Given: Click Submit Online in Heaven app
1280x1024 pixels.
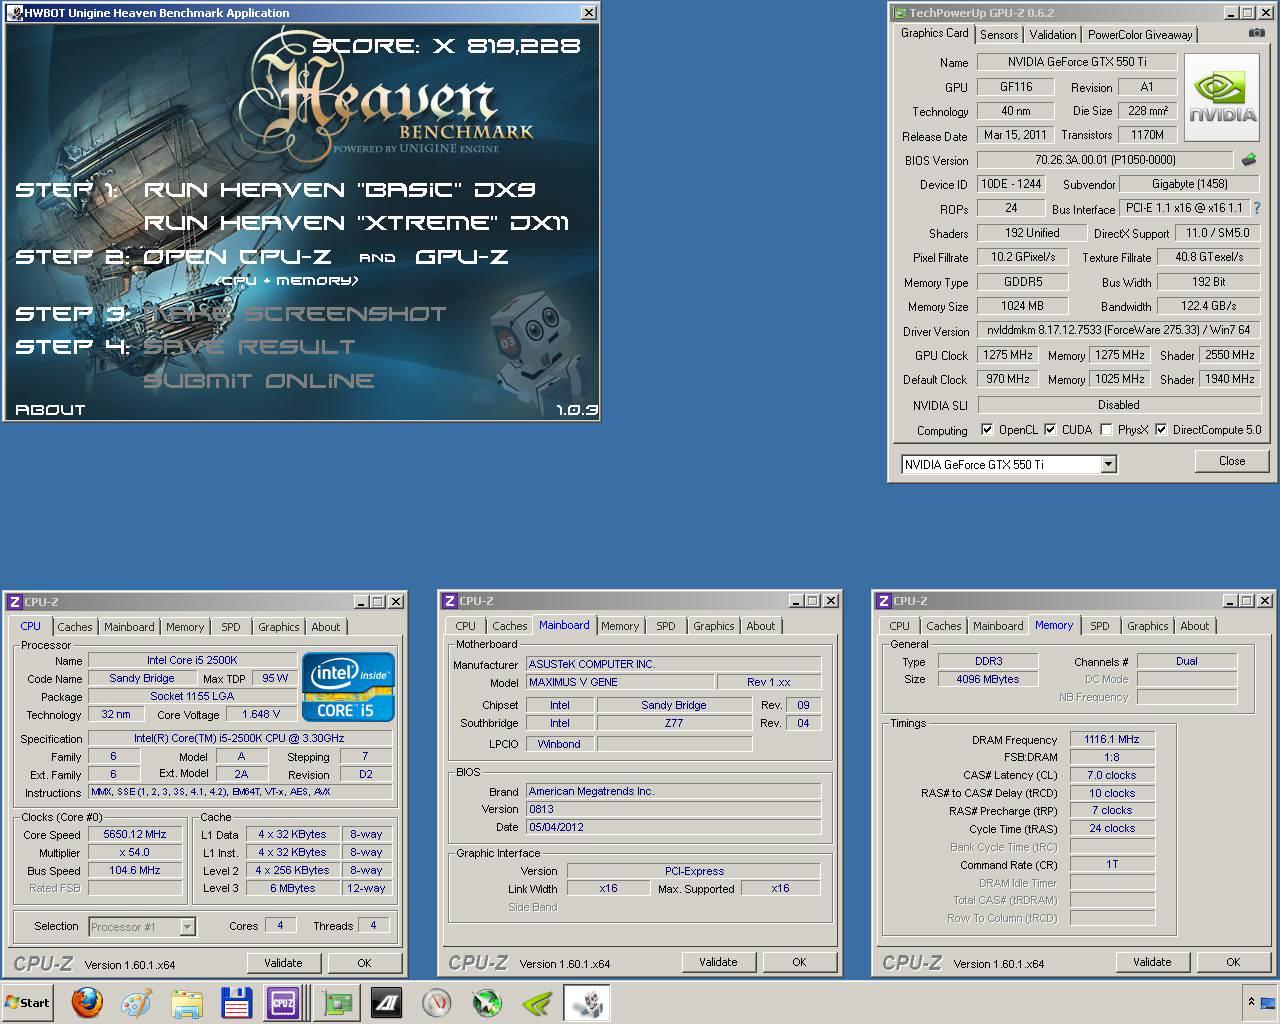Looking at the screenshot, I should [x=259, y=380].
